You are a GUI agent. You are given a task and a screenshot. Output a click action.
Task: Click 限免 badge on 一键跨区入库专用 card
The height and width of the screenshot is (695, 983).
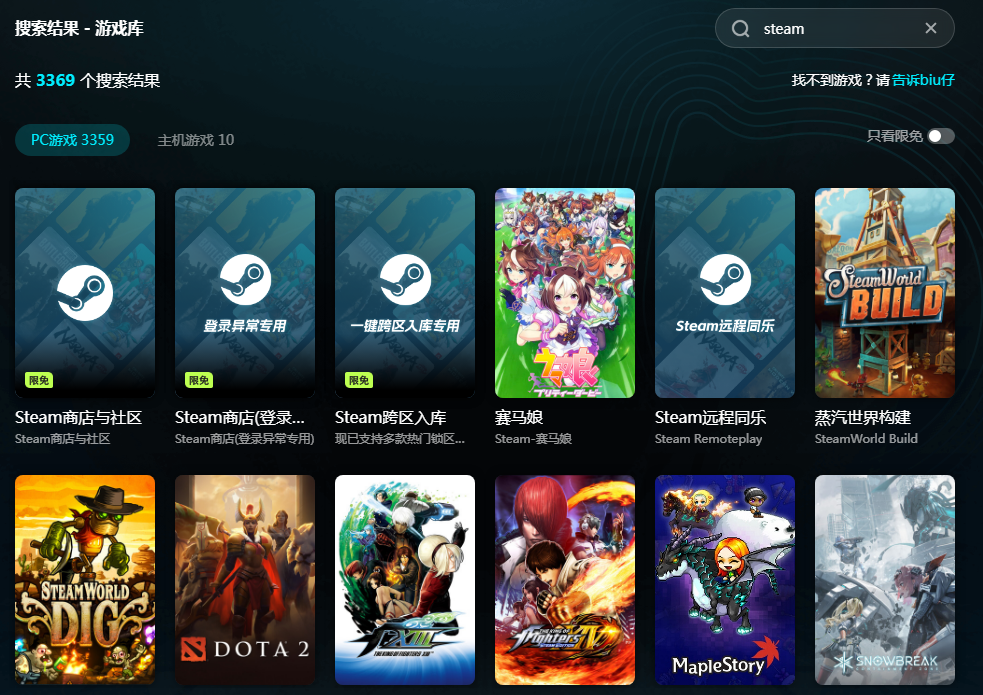[x=359, y=380]
